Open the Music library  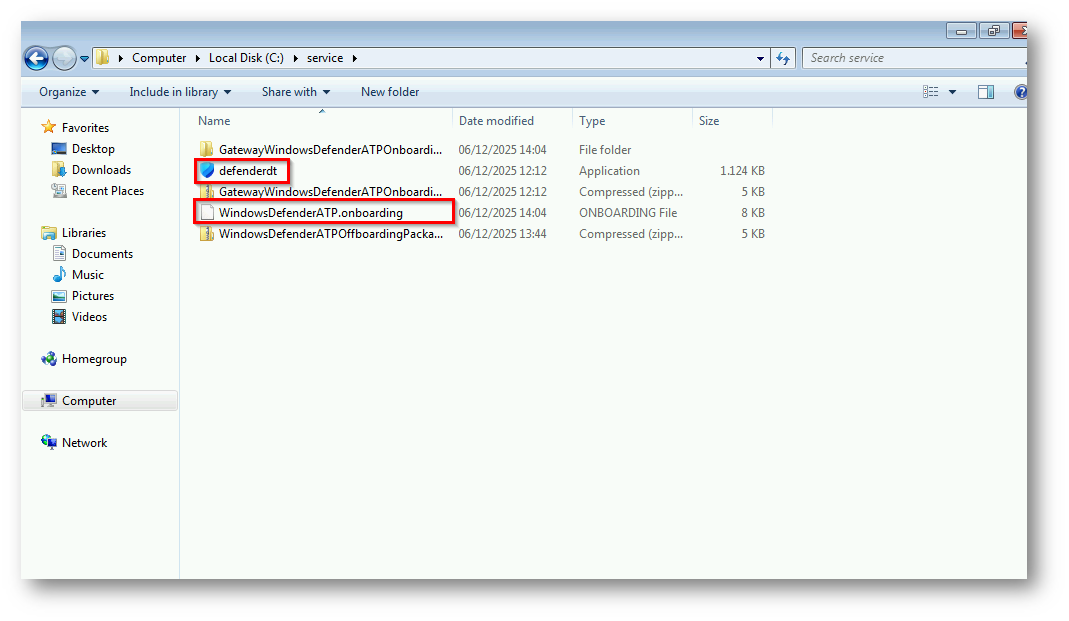pyautogui.click(x=88, y=275)
